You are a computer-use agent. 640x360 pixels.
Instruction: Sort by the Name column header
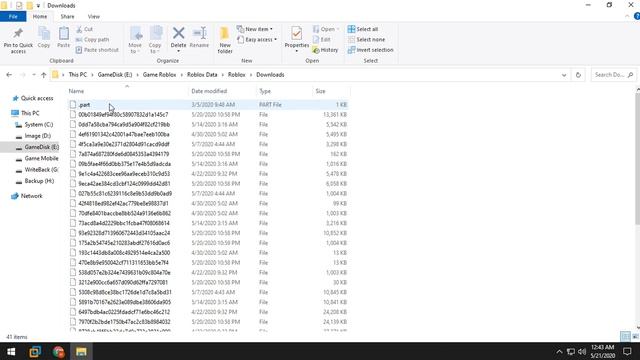[127, 91]
